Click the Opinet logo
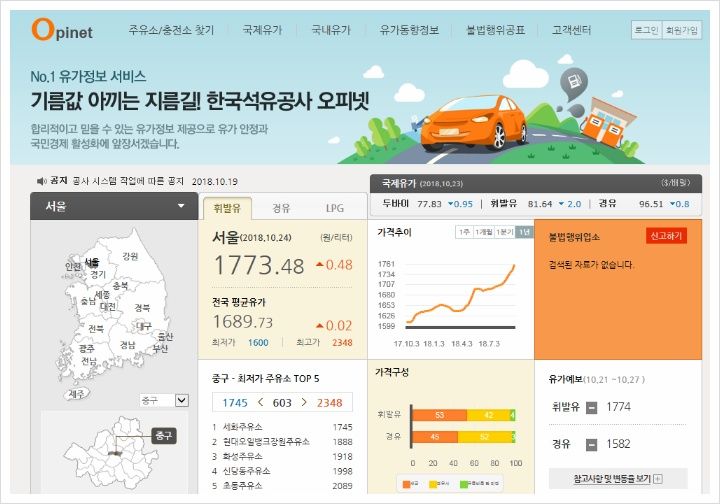720x504 pixels. [x=62, y=30]
